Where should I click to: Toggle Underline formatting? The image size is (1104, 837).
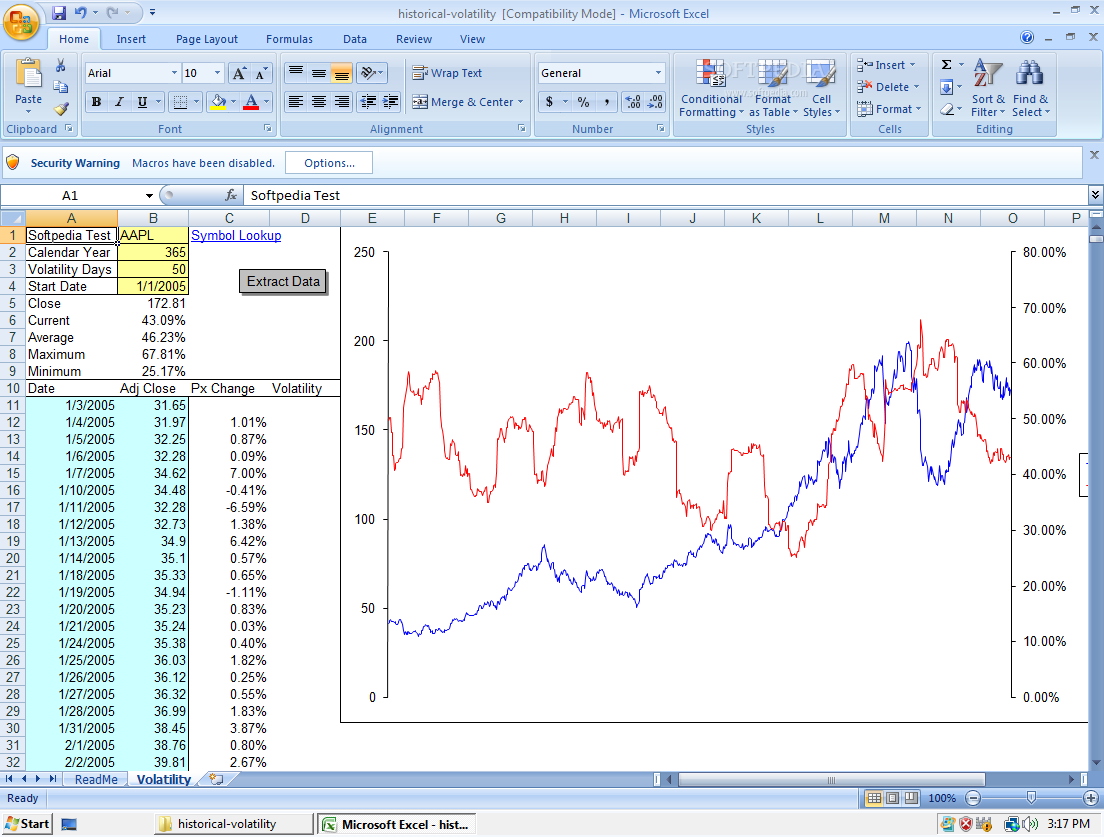[142, 102]
